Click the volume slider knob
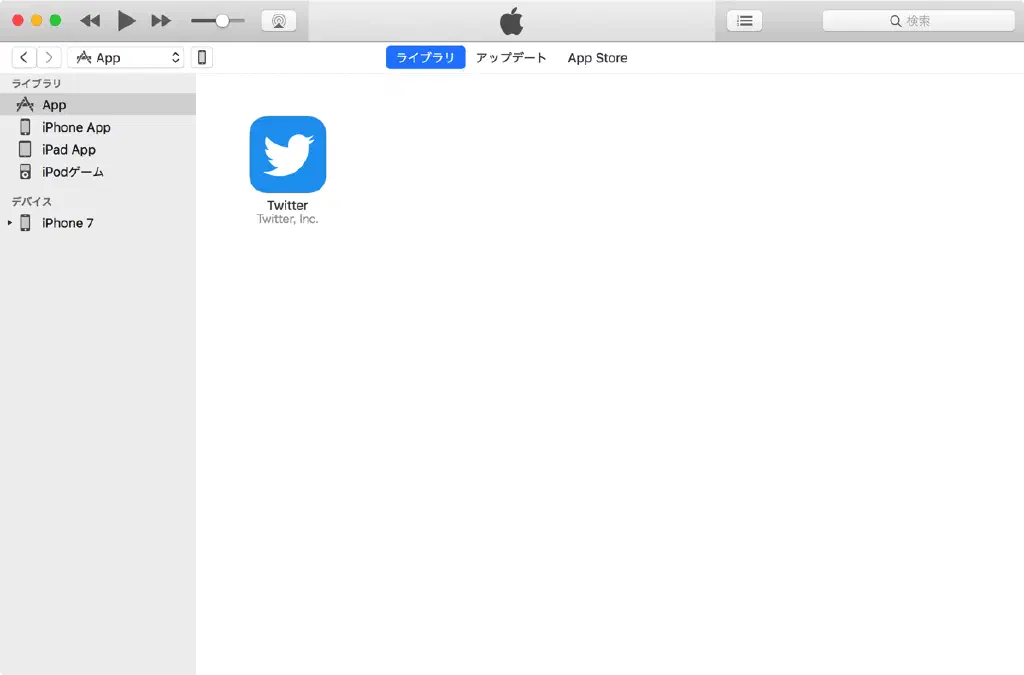 click(222, 21)
